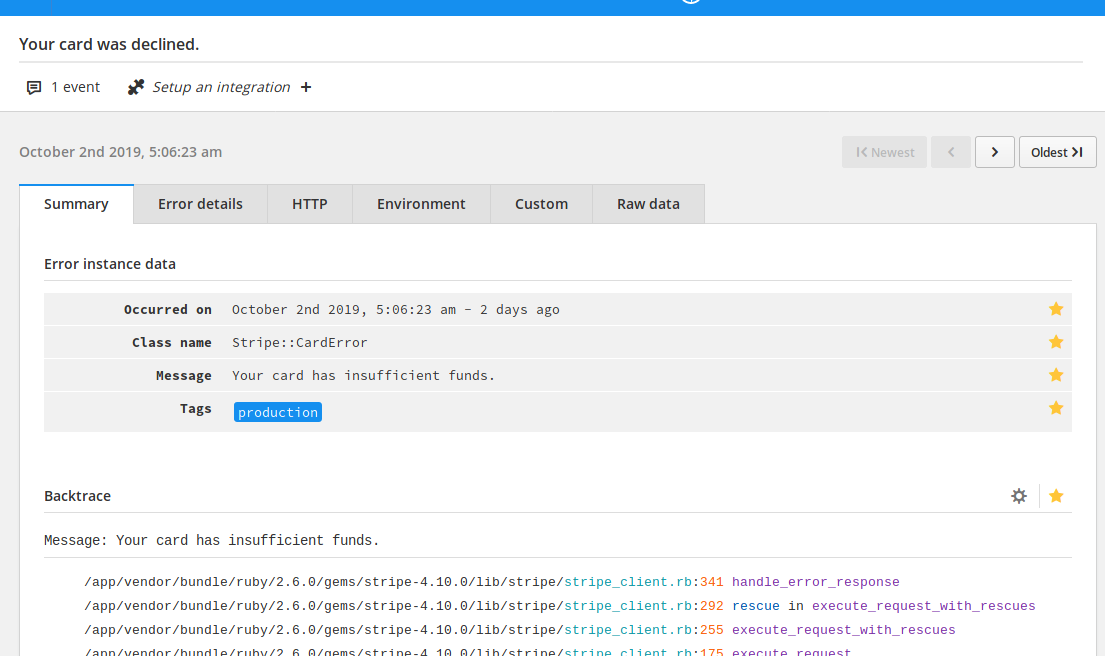1105x656 pixels.
Task: Open the Custom tab
Action: tap(541, 204)
